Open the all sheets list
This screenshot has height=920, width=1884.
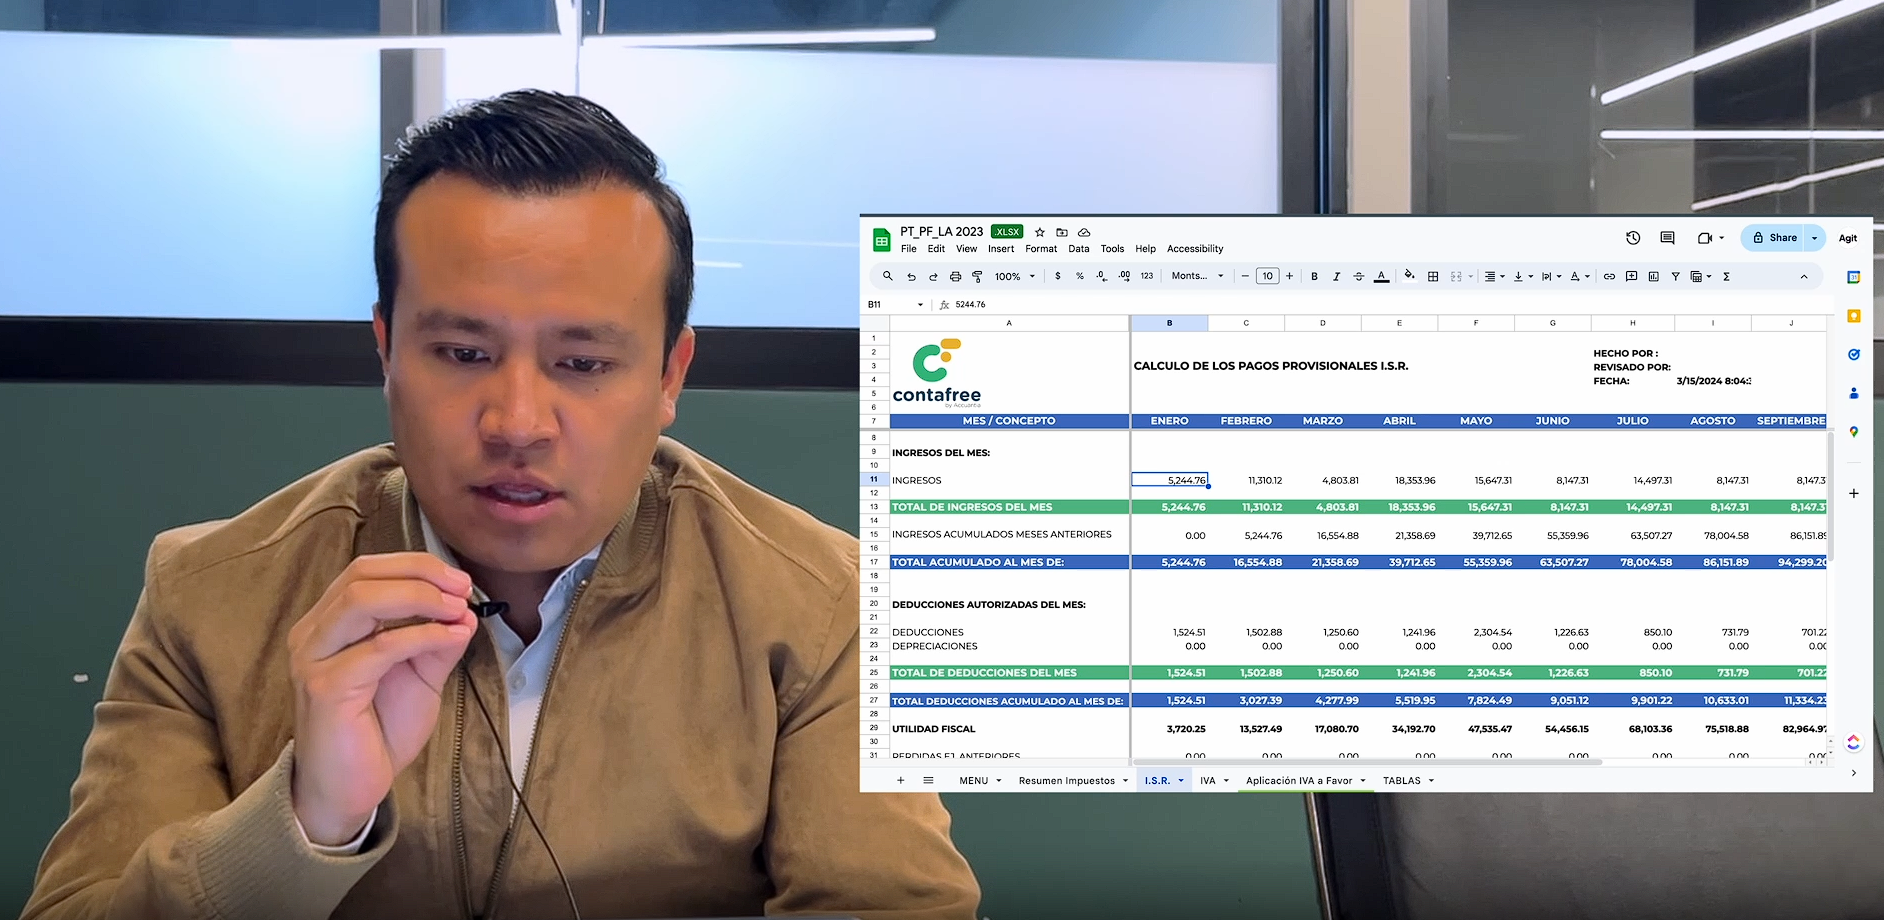pyautogui.click(x=928, y=780)
